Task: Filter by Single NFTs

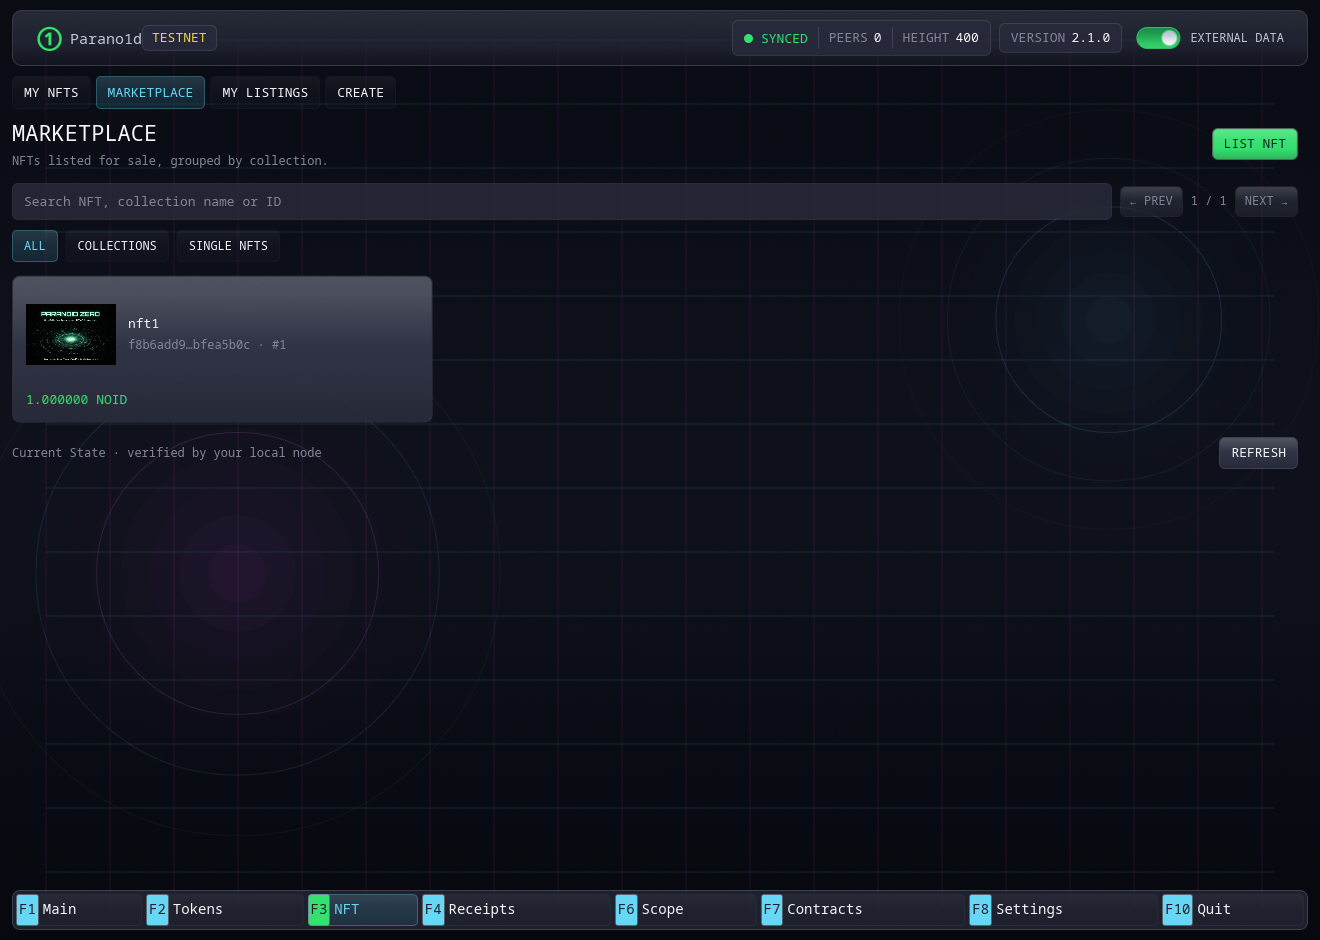Action: pyautogui.click(x=228, y=246)
